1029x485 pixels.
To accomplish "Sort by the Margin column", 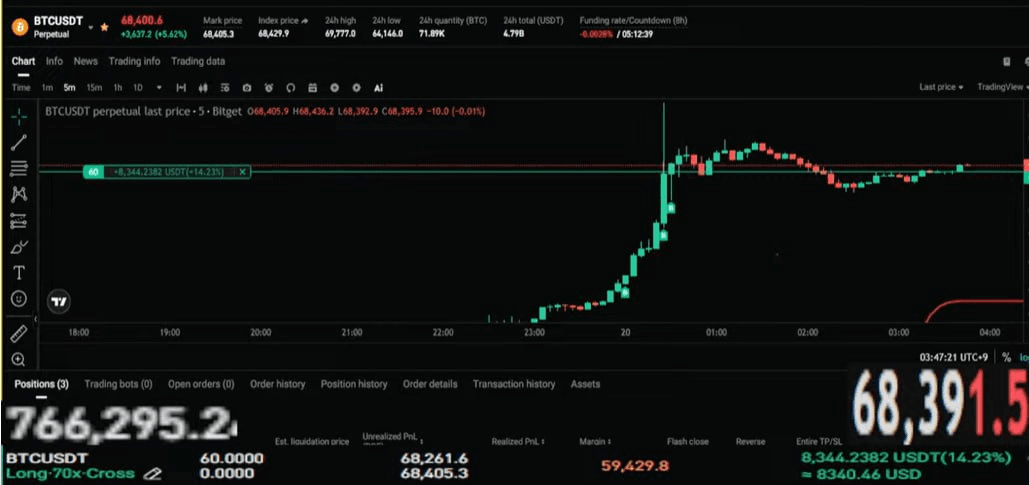I will pyautogui.click(x=596, y=442).
